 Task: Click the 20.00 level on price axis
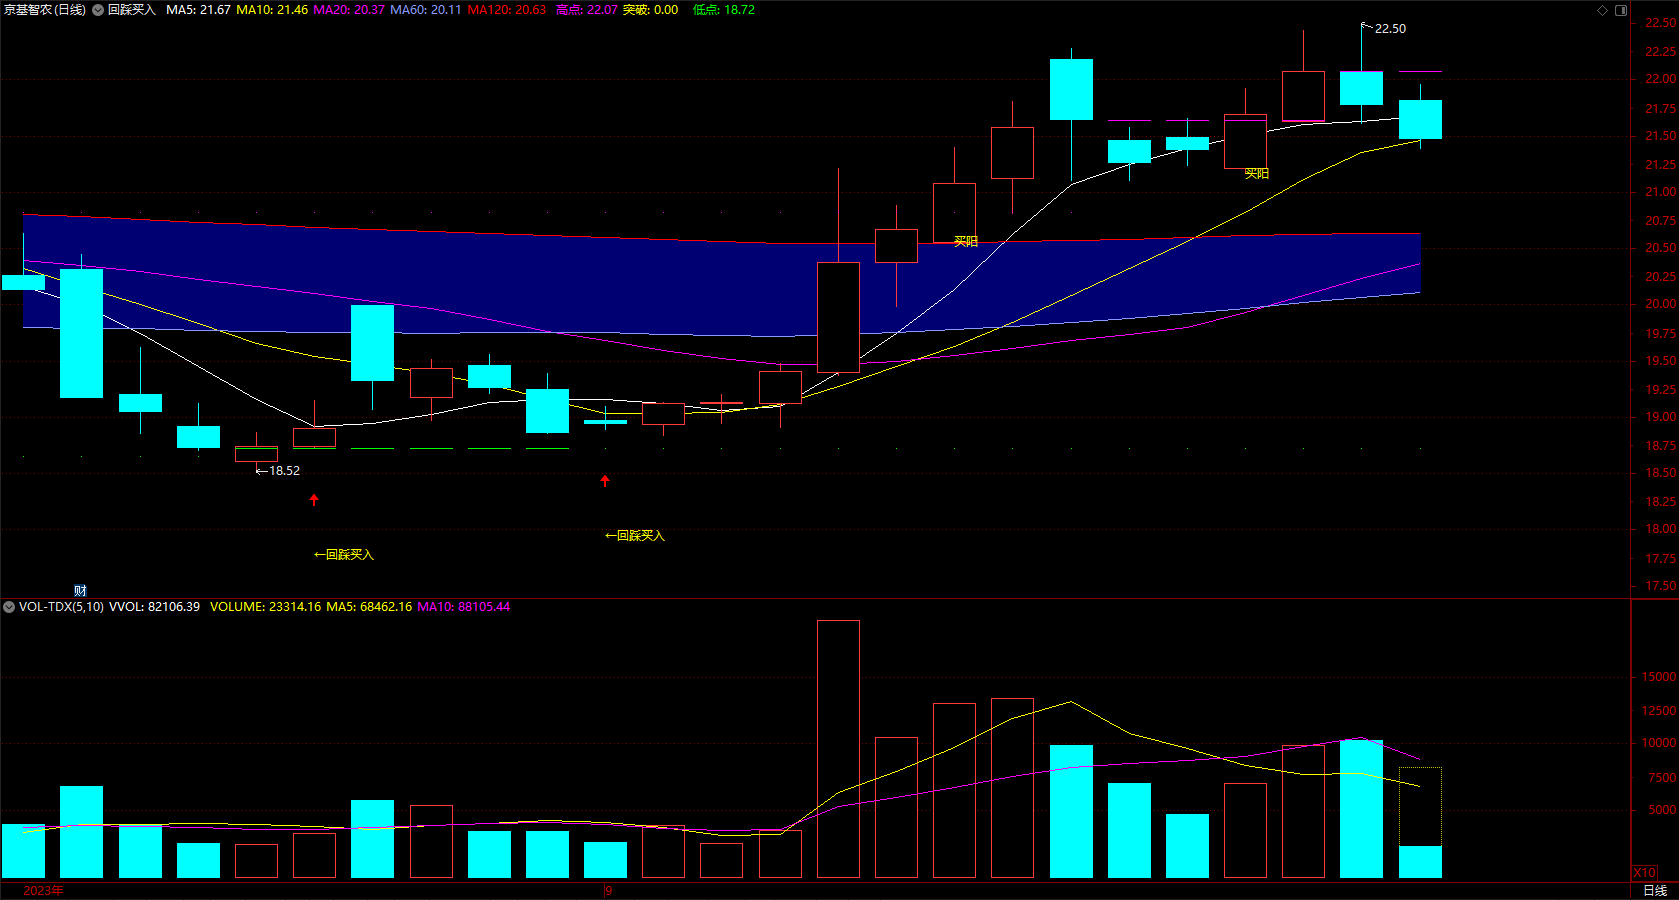pyautogui.click(x=1661, y=304)
